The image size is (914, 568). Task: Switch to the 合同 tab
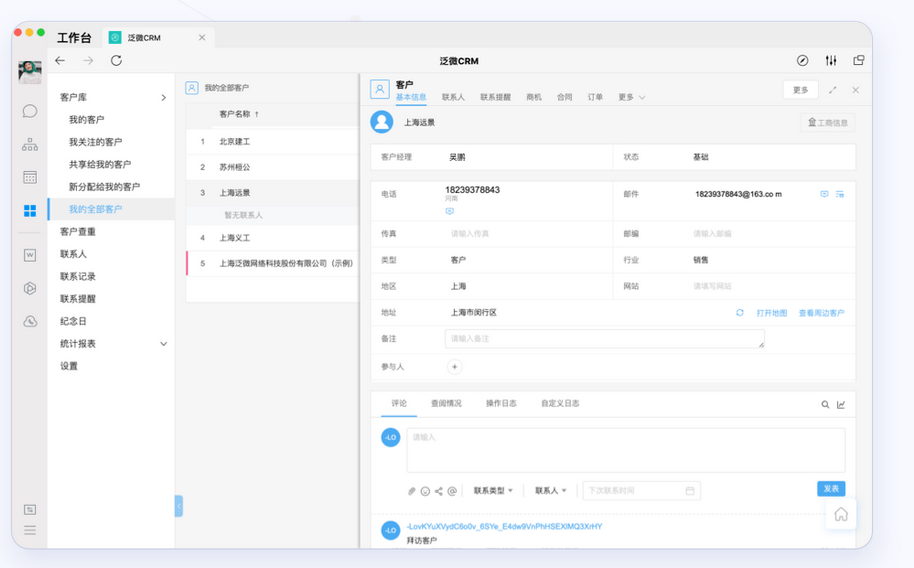565,98
